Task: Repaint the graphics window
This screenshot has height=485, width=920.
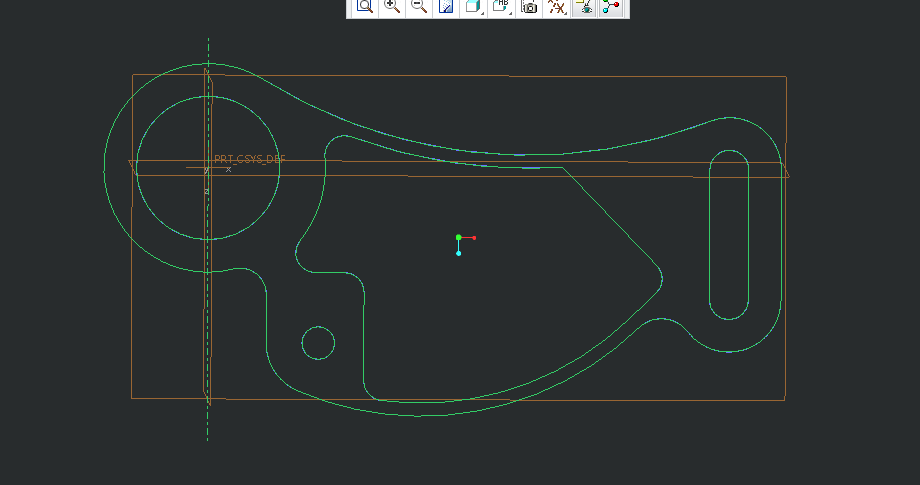Action: [446, 7]
